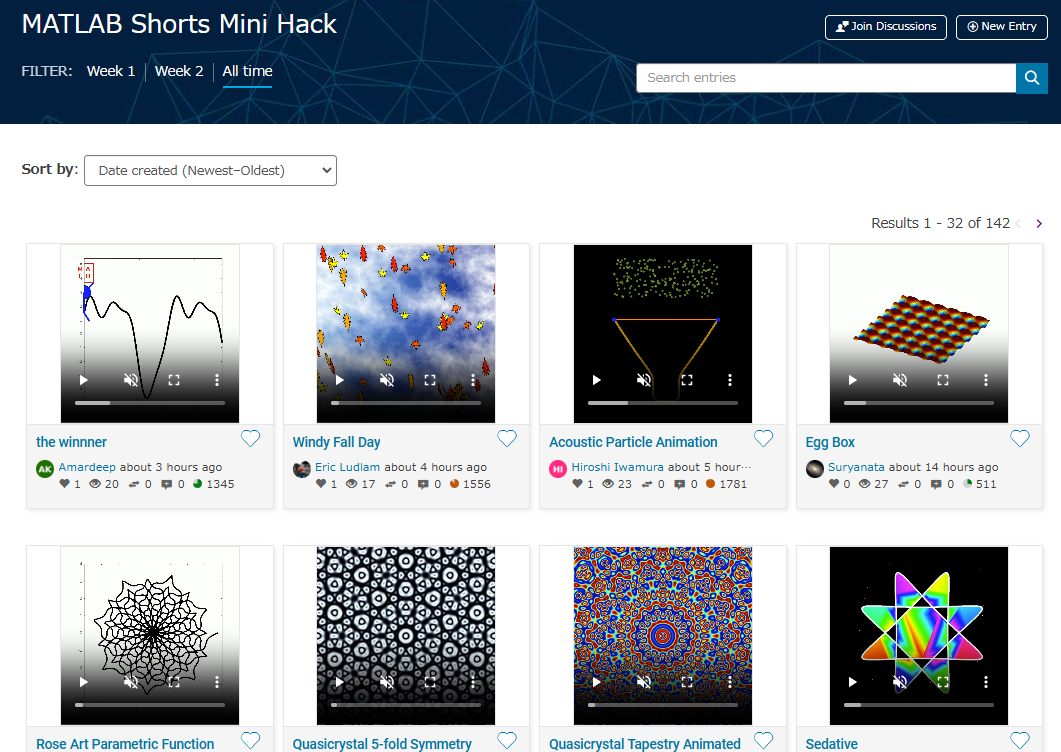
Task: Heart the Sedative entry
Action: click(x=1020, y=740)
